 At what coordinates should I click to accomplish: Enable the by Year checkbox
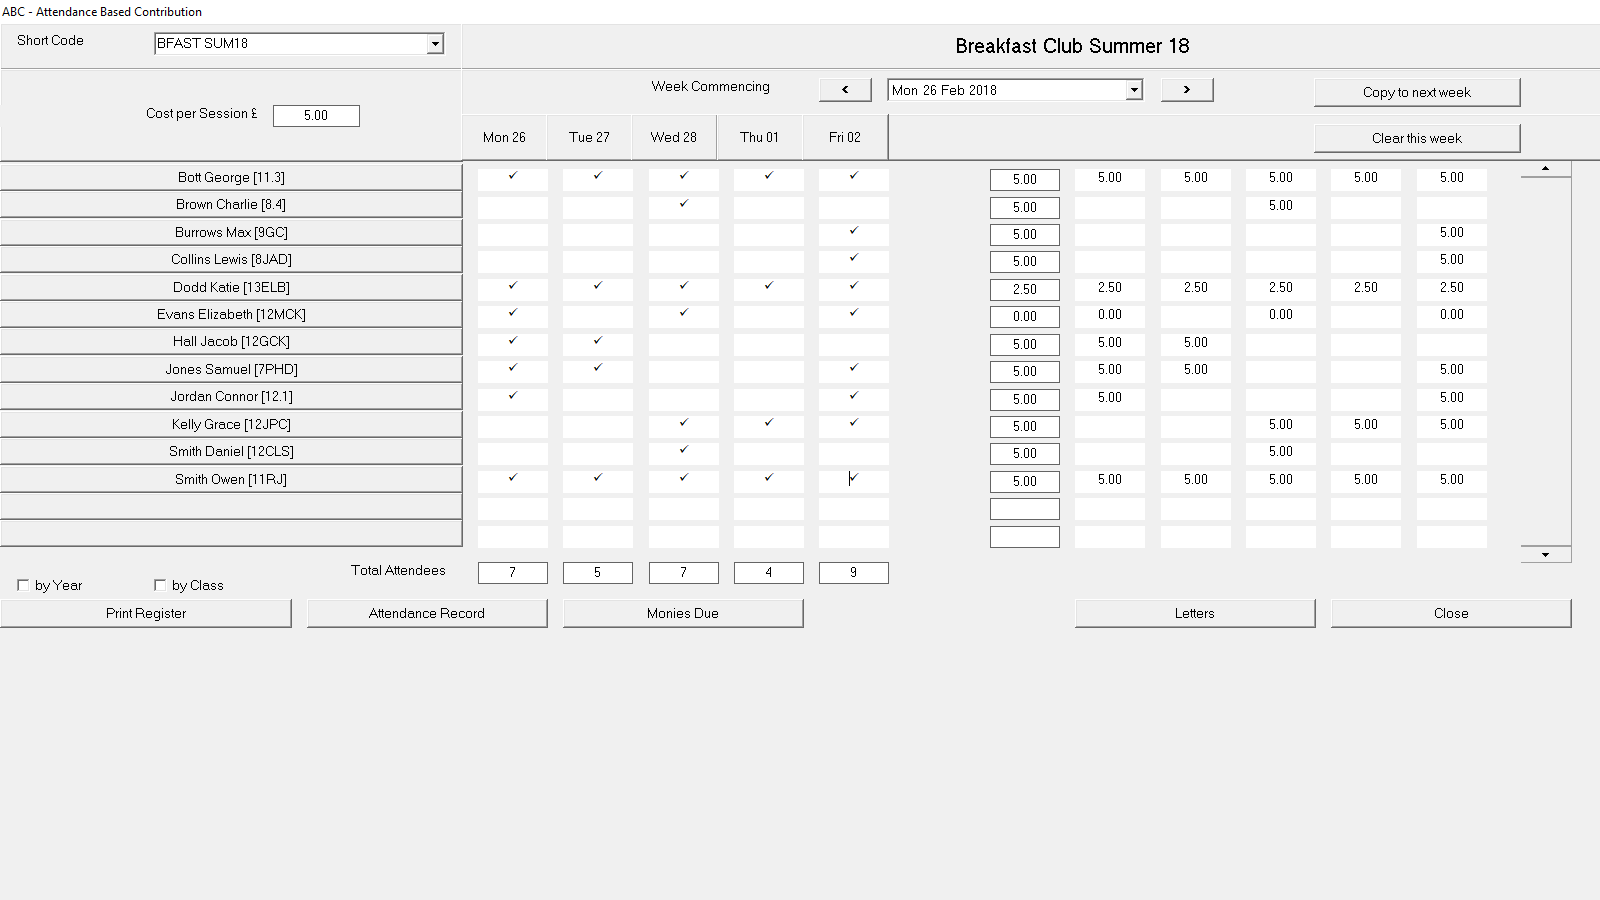click(23, 585)
